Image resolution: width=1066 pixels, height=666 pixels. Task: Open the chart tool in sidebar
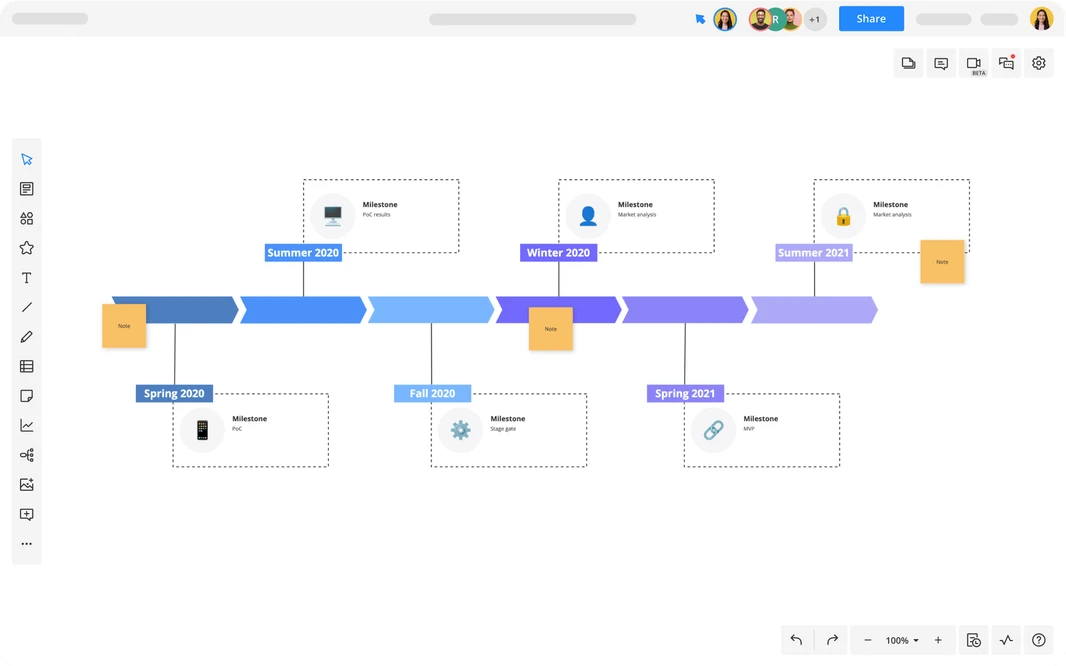pos(27,425)
